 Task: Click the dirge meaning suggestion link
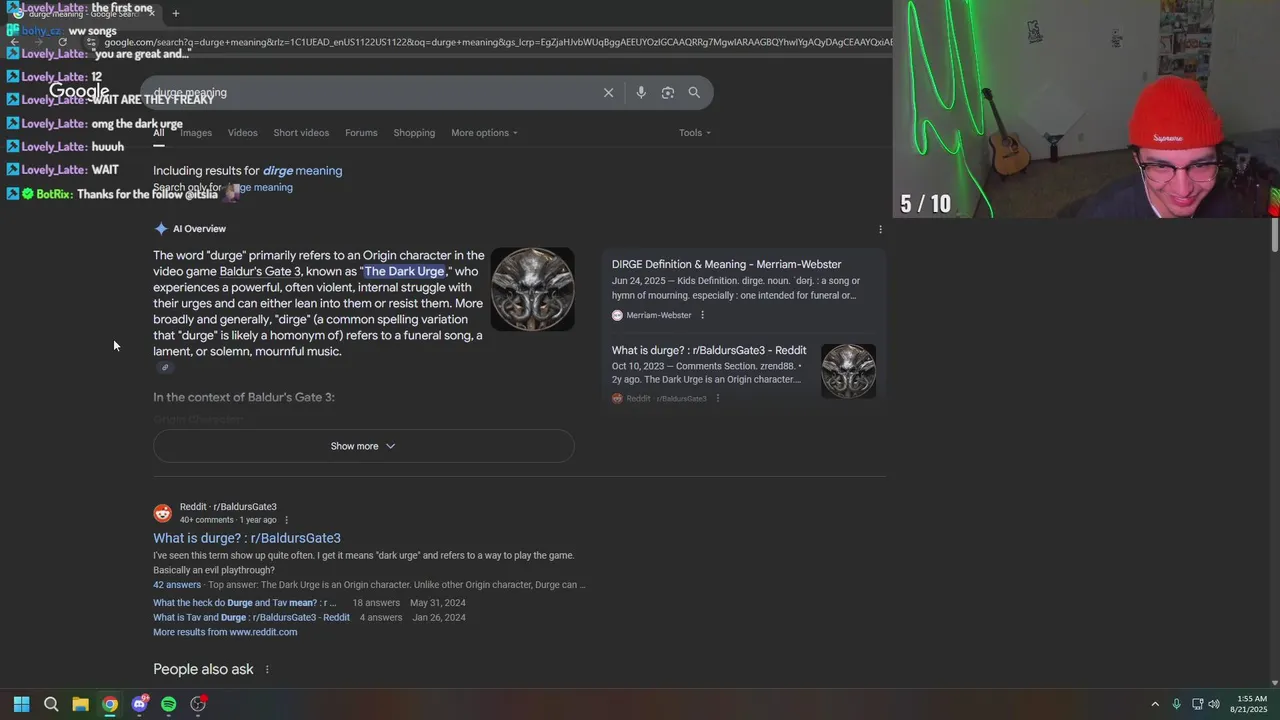[302, 171]
